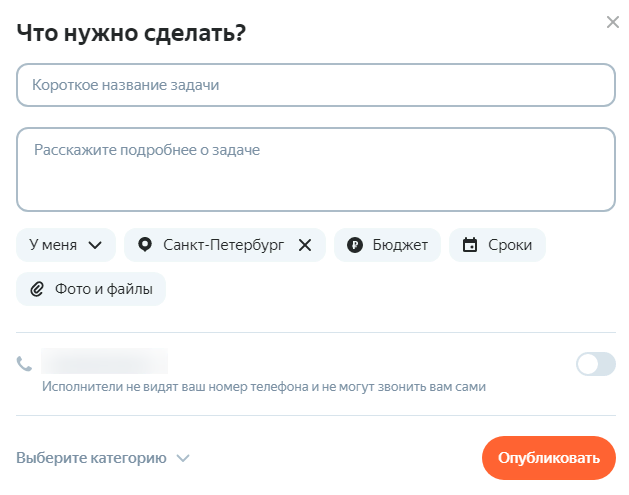Close the task creation dialog
The height and width of the screenshot is (495, 629).
[613, 22]
